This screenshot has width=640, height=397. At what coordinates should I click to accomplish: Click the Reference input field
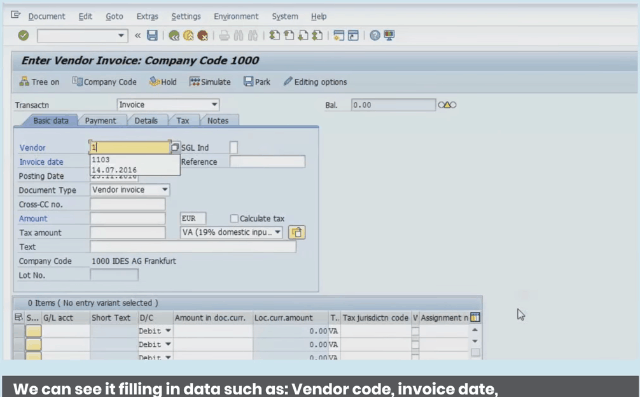point(267,162)
